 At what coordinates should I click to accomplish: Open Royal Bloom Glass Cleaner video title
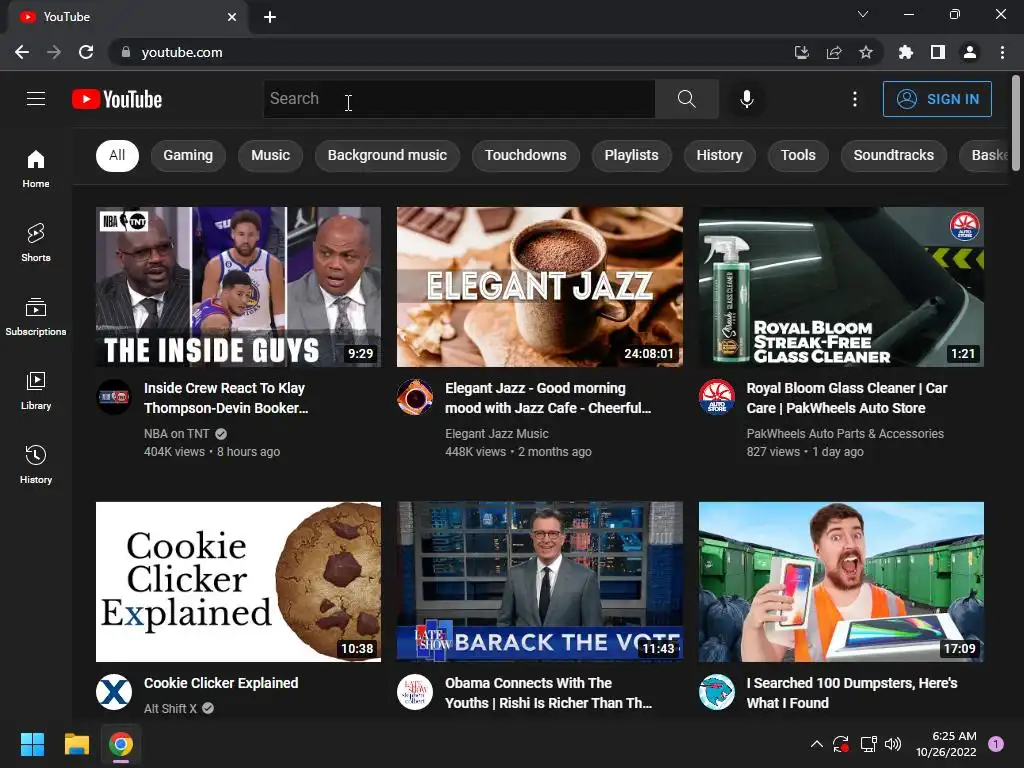(x=846, y=398)
